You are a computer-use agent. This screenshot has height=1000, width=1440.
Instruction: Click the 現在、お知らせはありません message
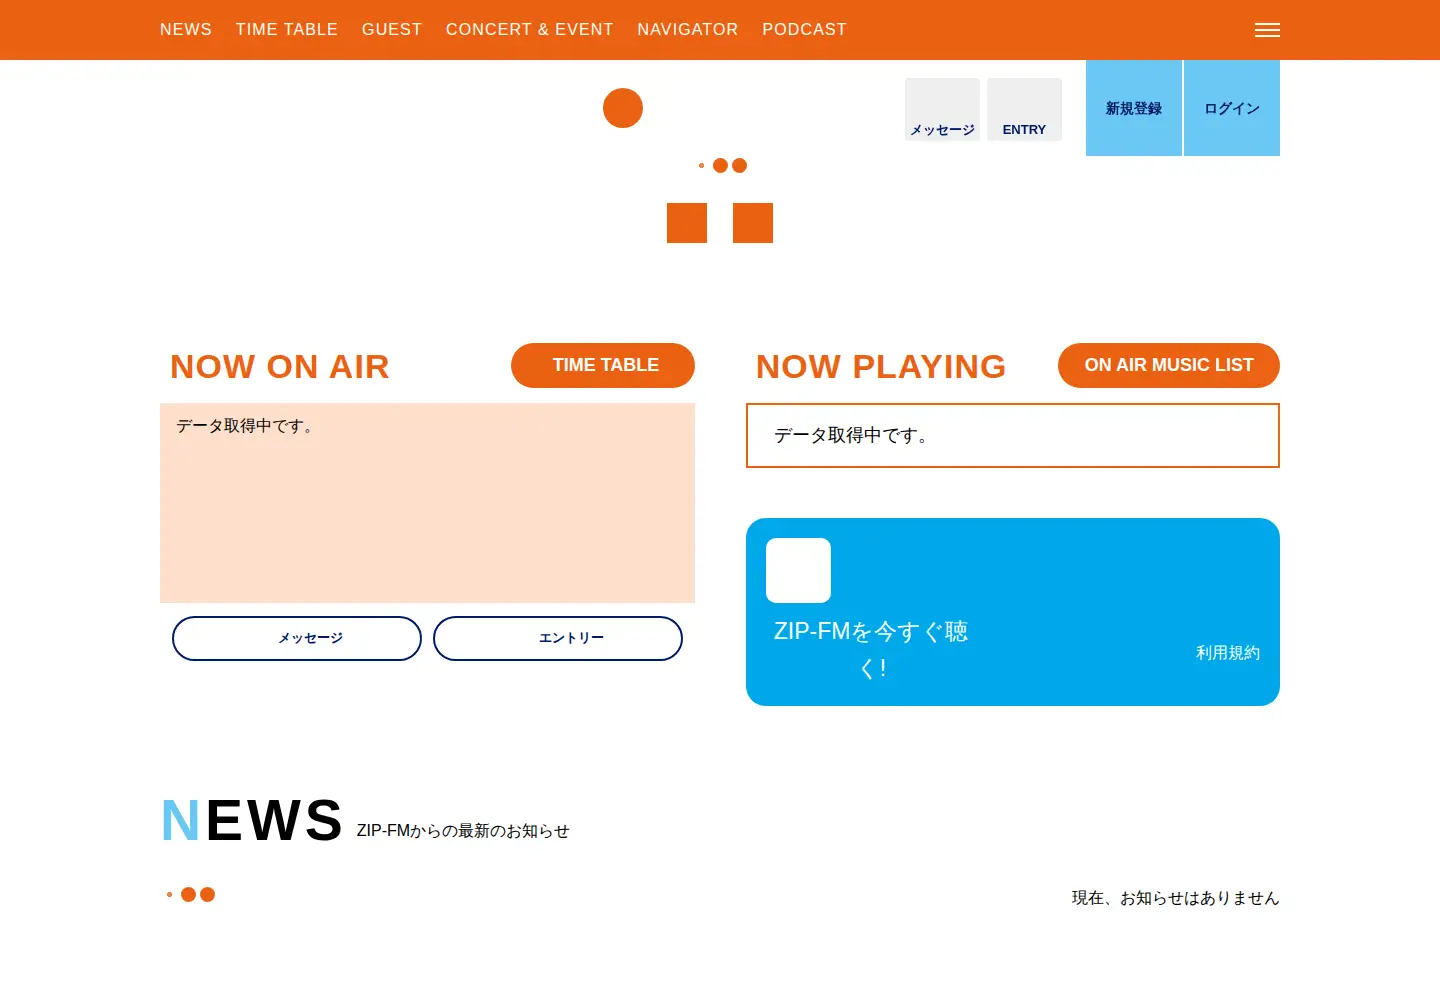[x=1176, y=898]
